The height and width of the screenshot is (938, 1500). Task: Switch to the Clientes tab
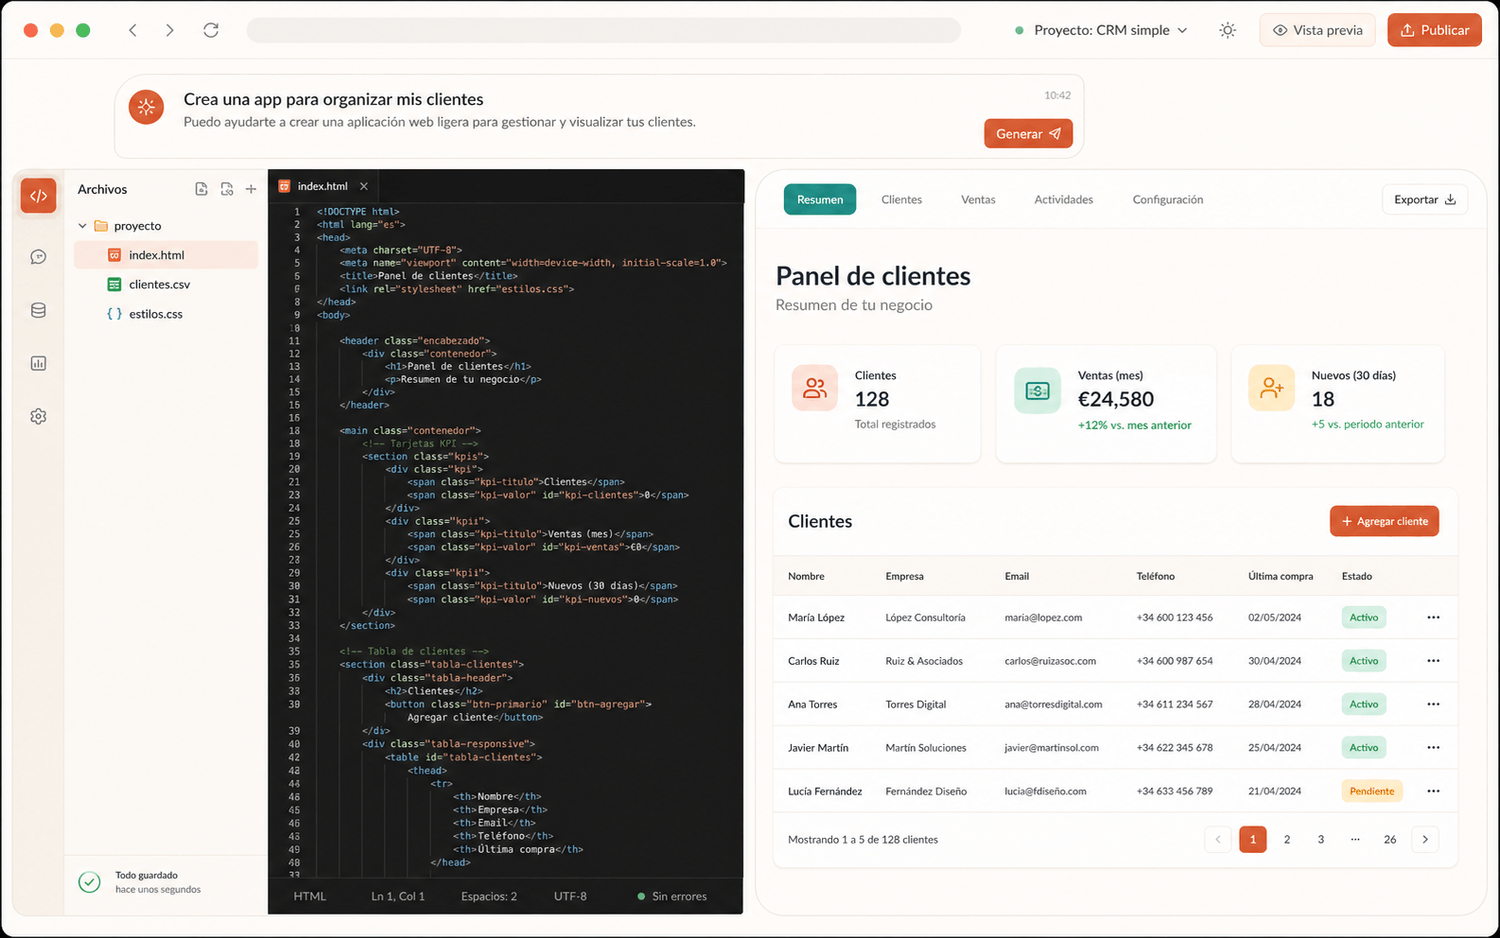(902, 200)
